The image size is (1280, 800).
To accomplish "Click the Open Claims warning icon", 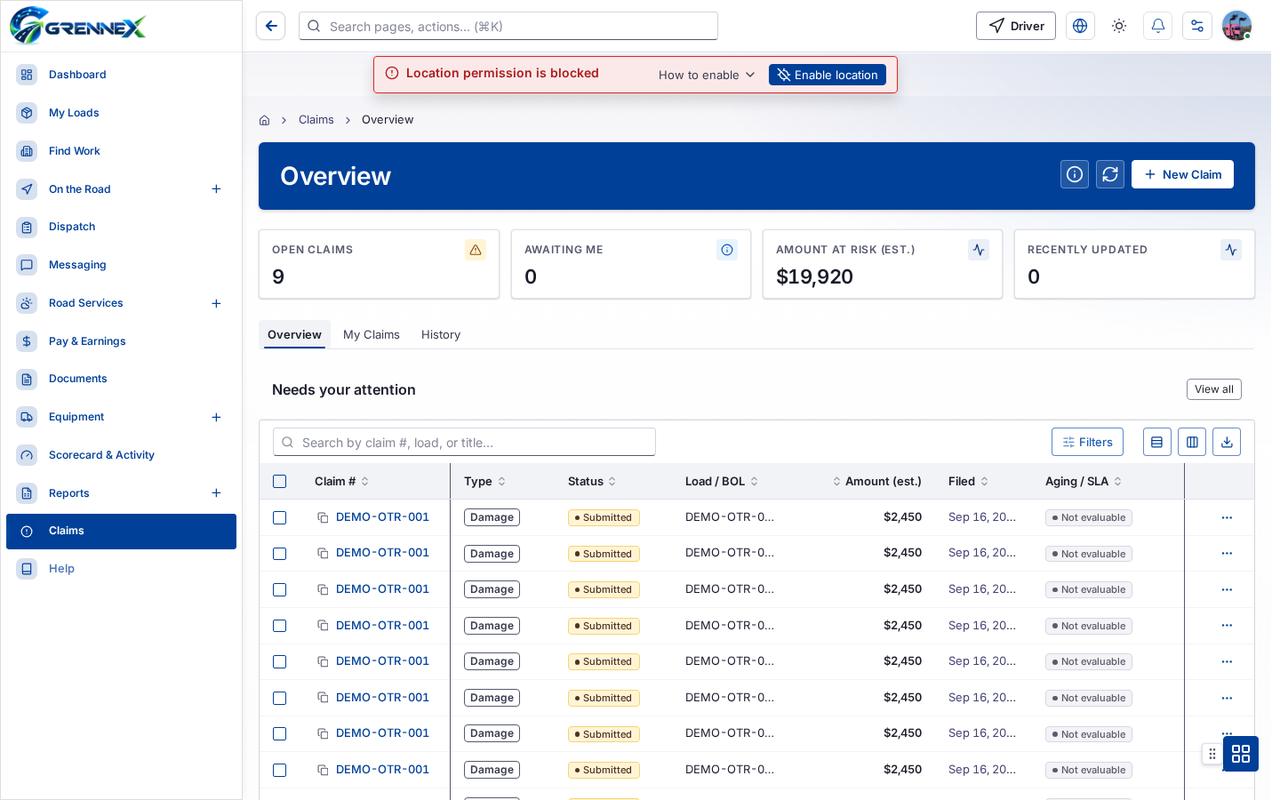I will pos(475,250).
